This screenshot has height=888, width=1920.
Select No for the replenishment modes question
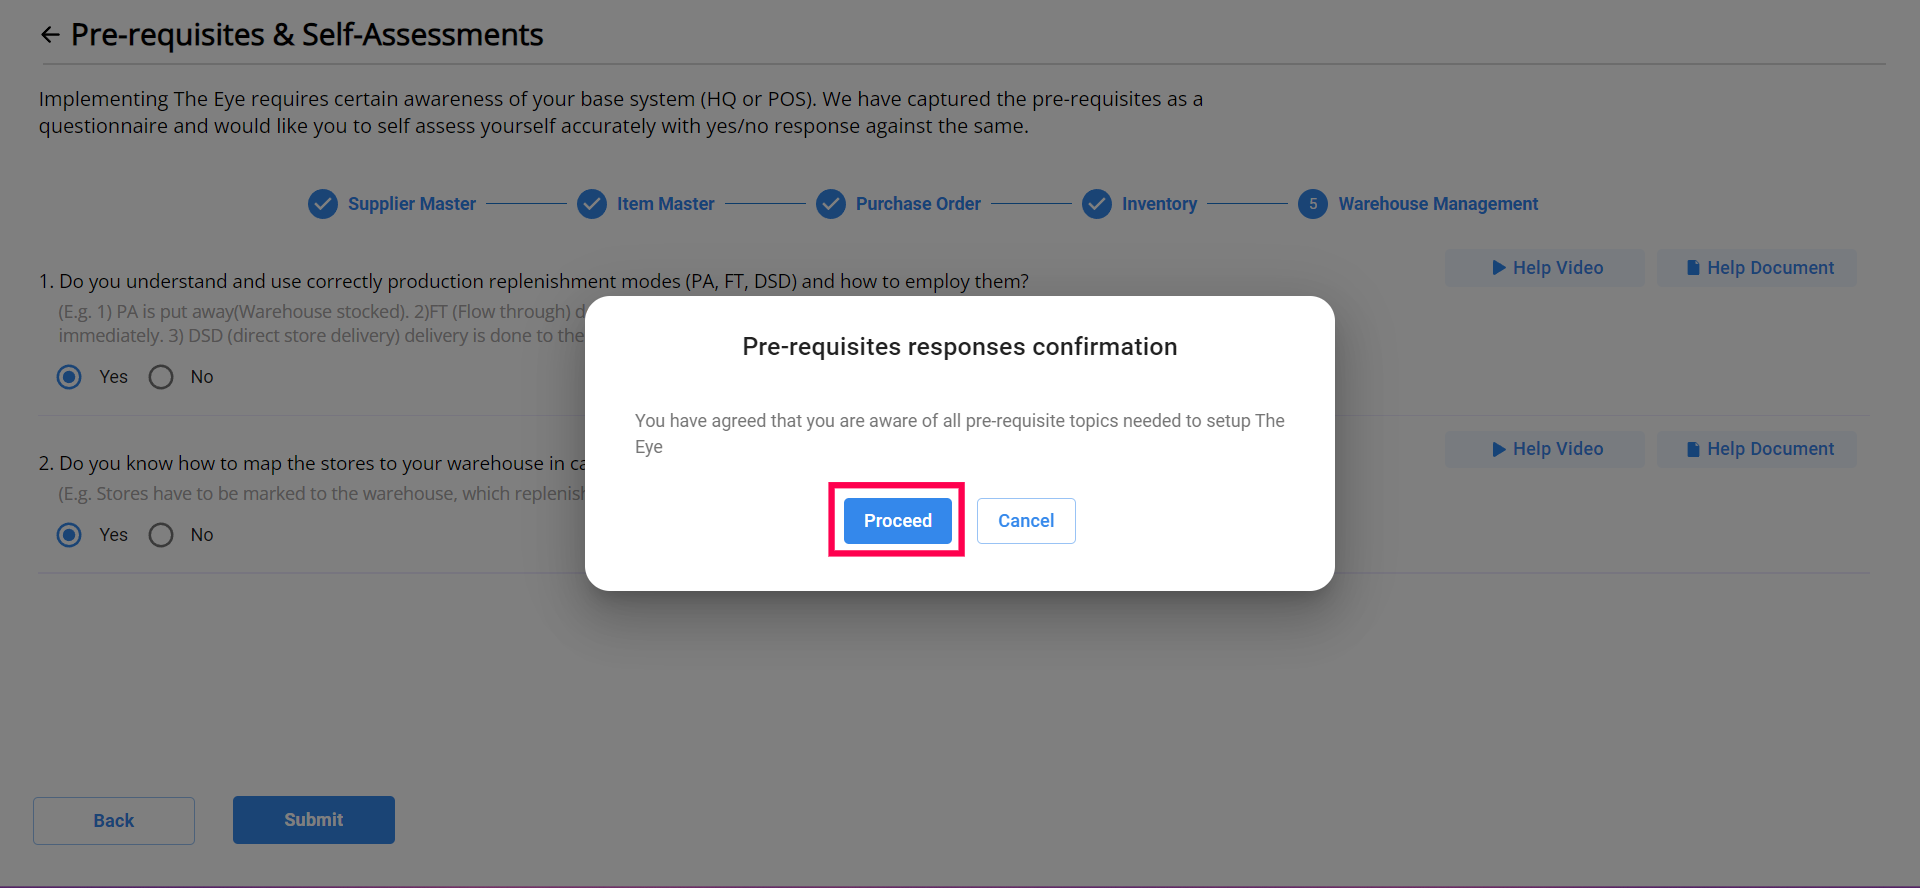pos(161,377)
